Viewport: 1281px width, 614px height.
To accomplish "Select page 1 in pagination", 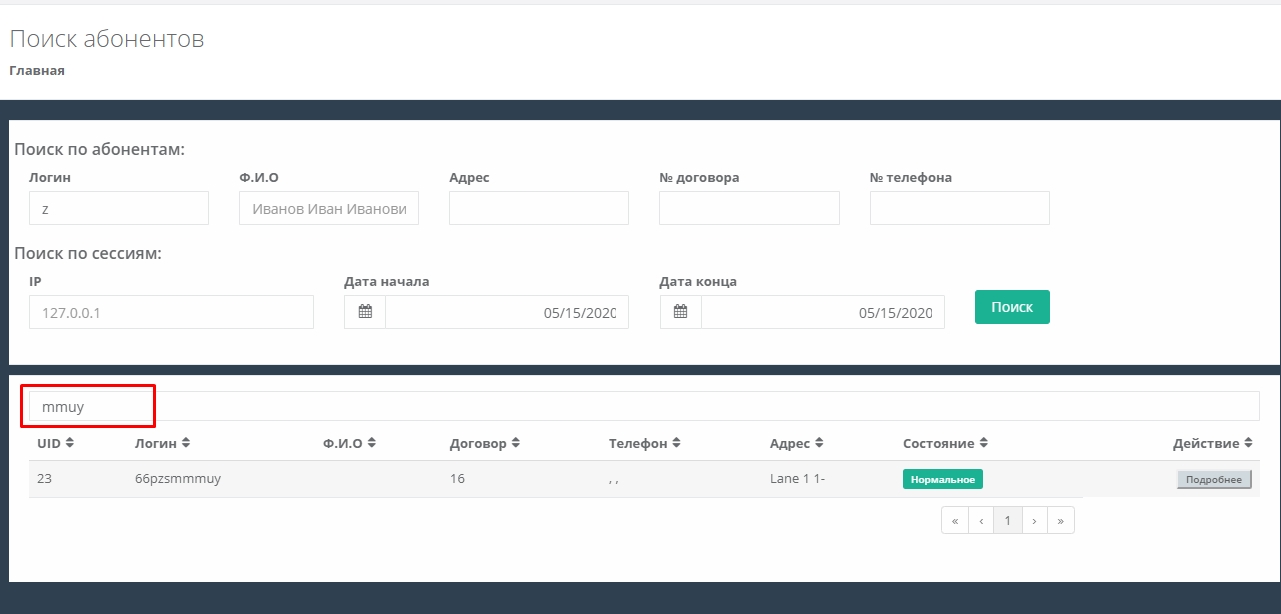I will [1008, 521].
